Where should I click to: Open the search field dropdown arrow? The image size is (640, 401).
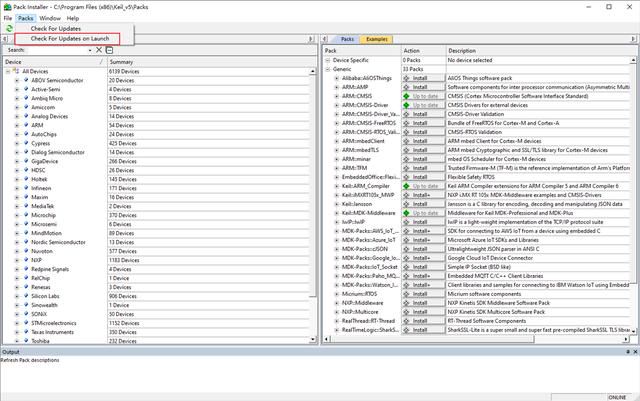coord(90,50)
